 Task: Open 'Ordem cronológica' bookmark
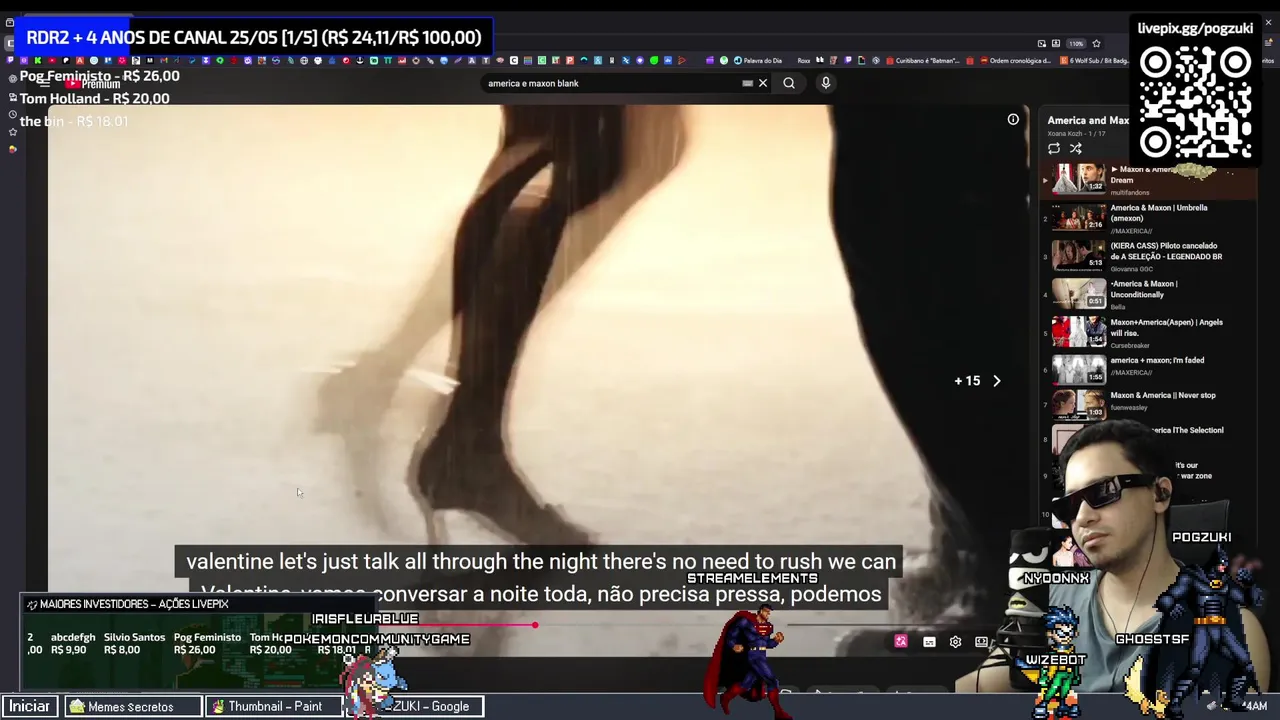coord(1015,61)
